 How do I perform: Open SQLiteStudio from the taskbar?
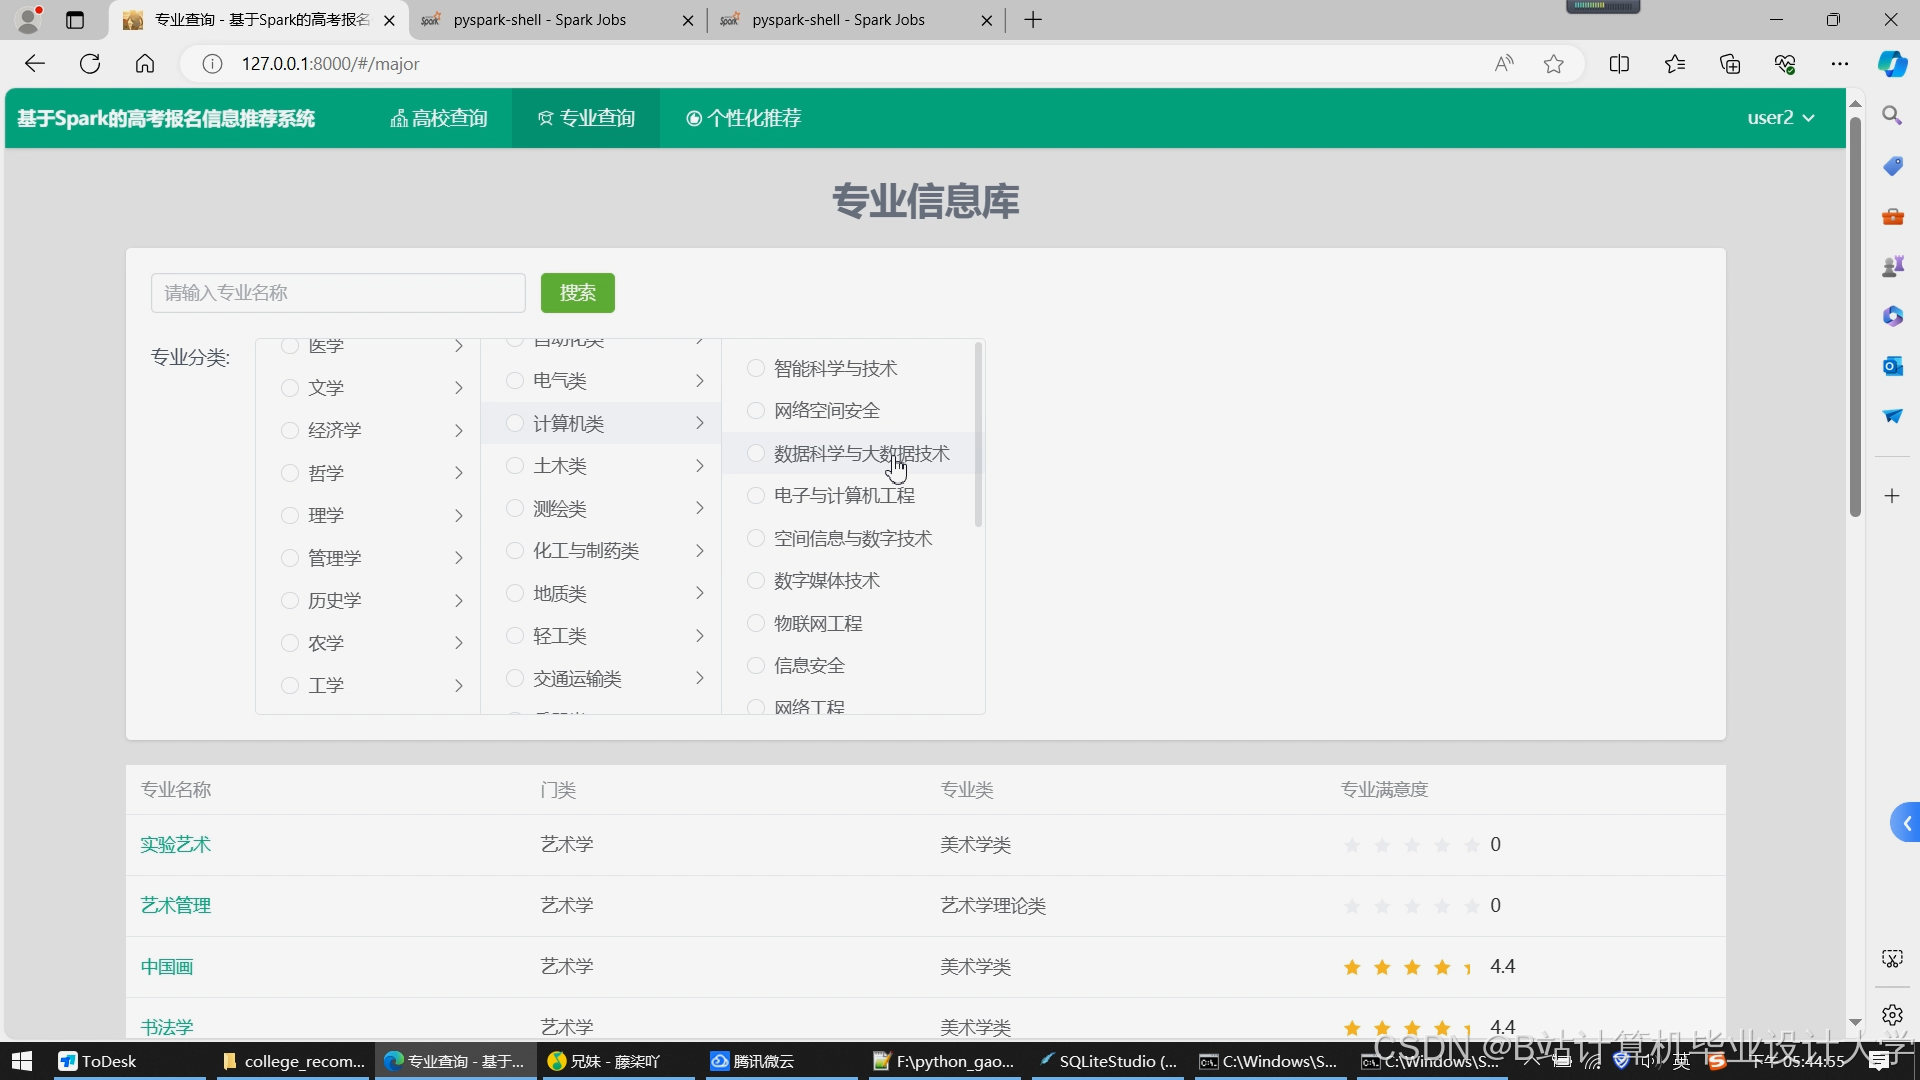1108,1061
